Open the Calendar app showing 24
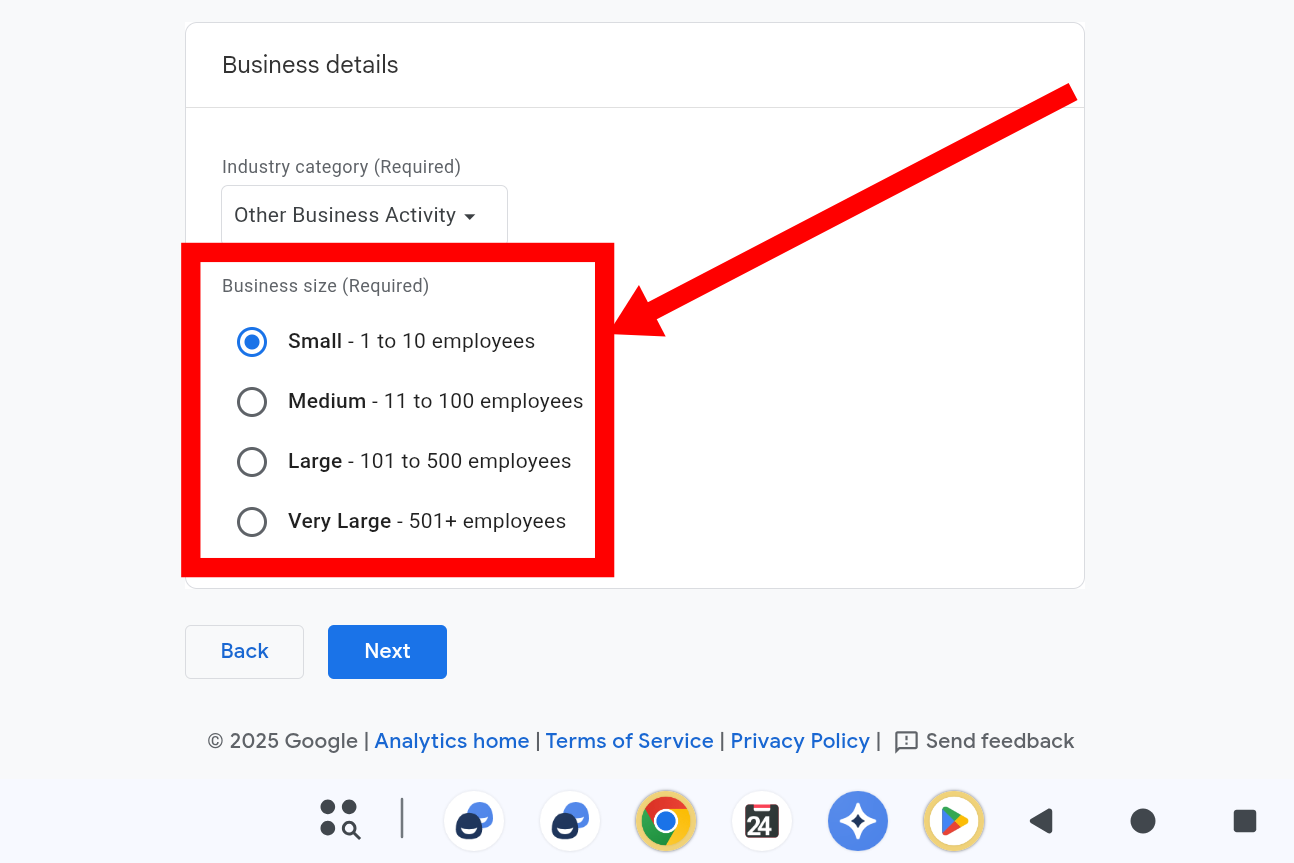 (761, 821)
